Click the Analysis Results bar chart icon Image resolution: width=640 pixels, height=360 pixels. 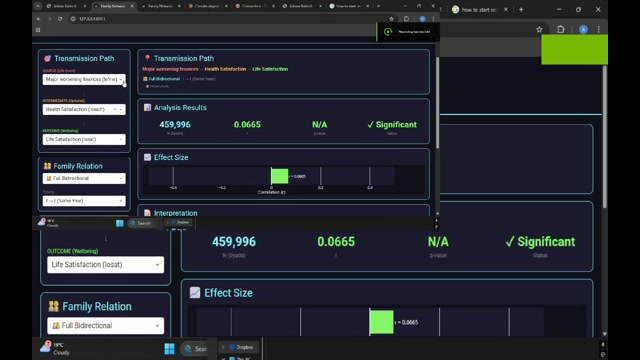147,107
